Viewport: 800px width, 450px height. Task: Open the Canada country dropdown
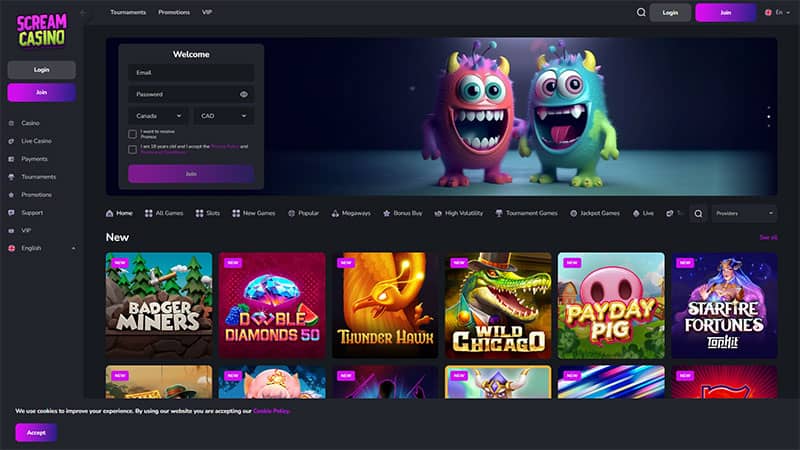click(158, 116)
